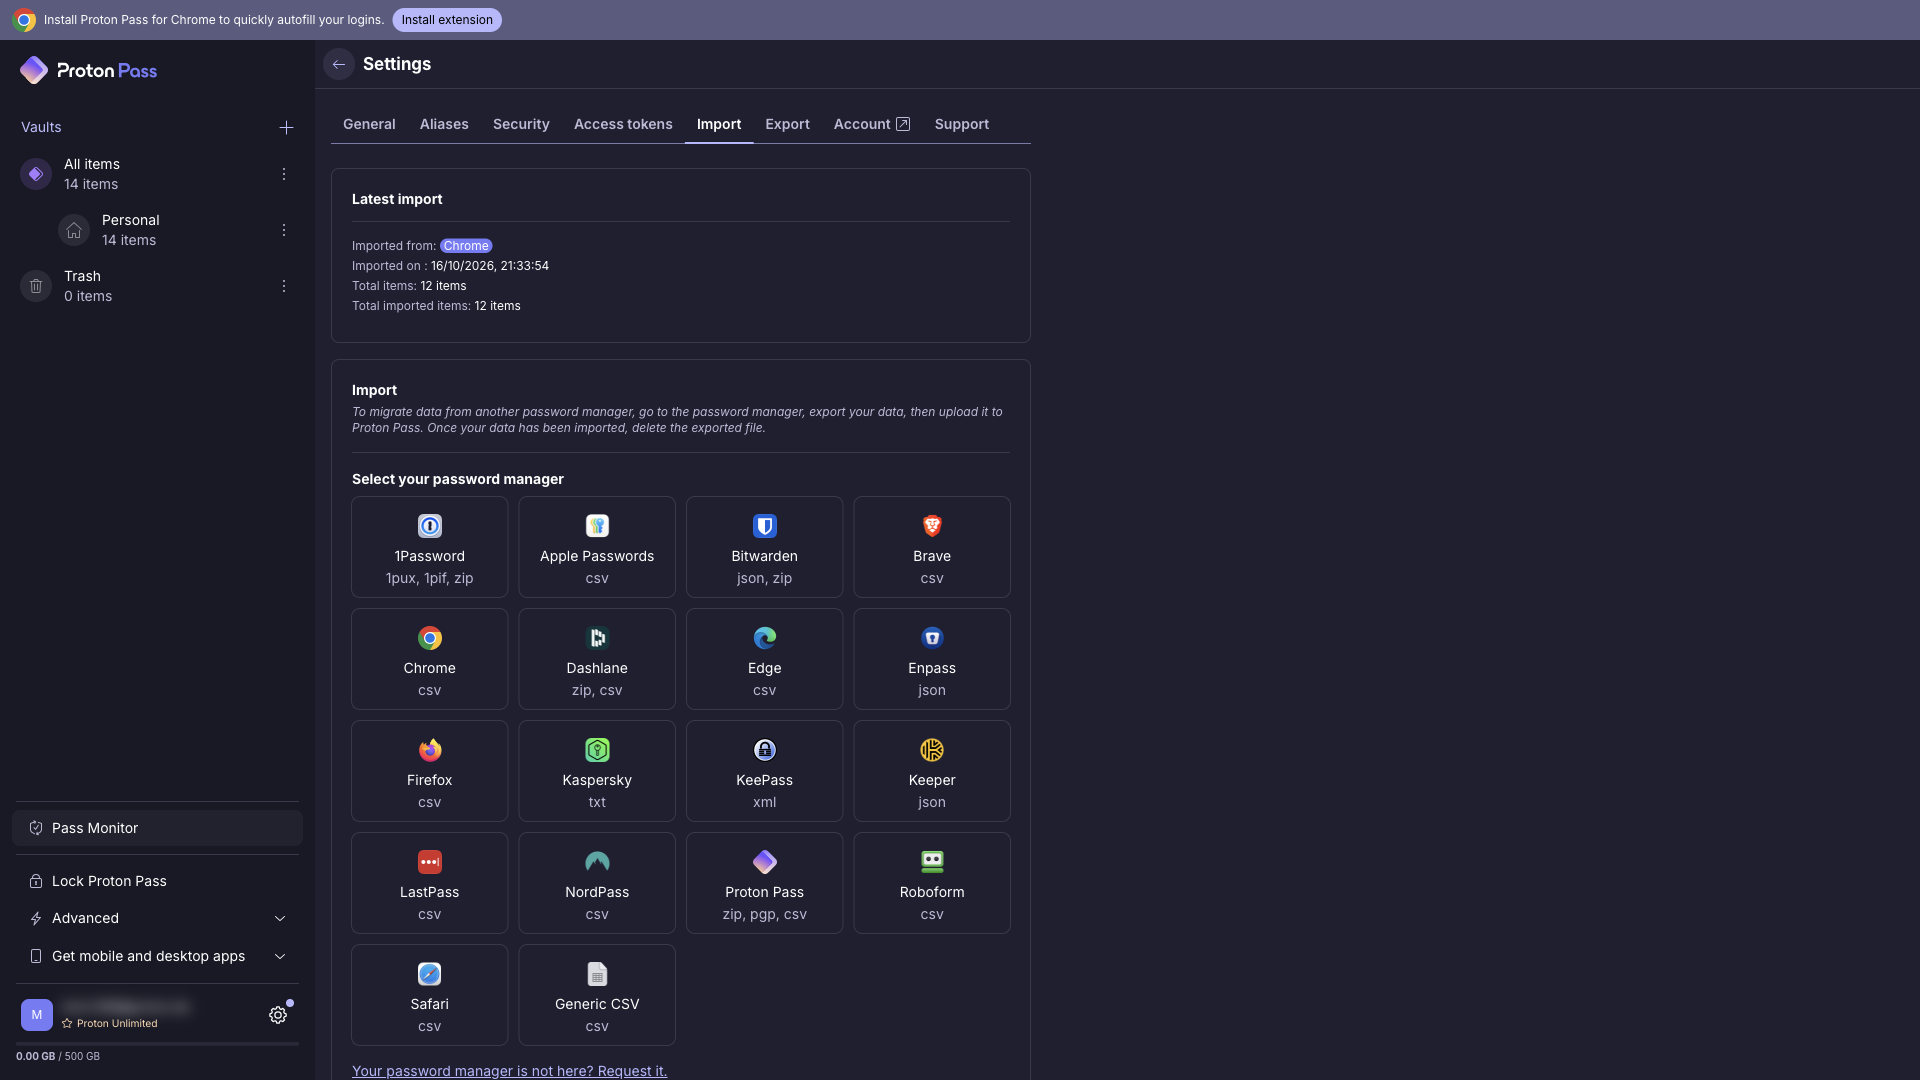This screenshot has width=1920, height=1080.
Task: Open the Account external link tab
Action: (x=872, y=124)
